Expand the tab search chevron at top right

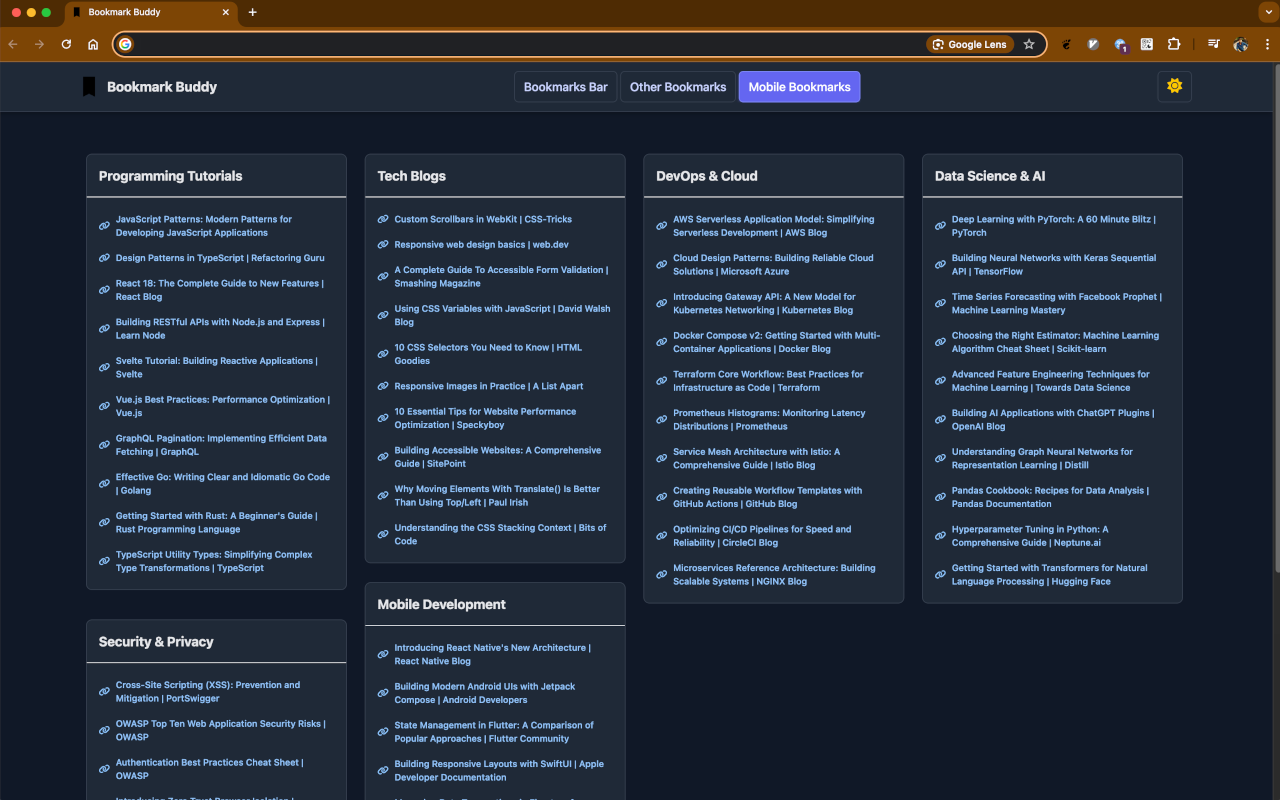[1267, 12]
